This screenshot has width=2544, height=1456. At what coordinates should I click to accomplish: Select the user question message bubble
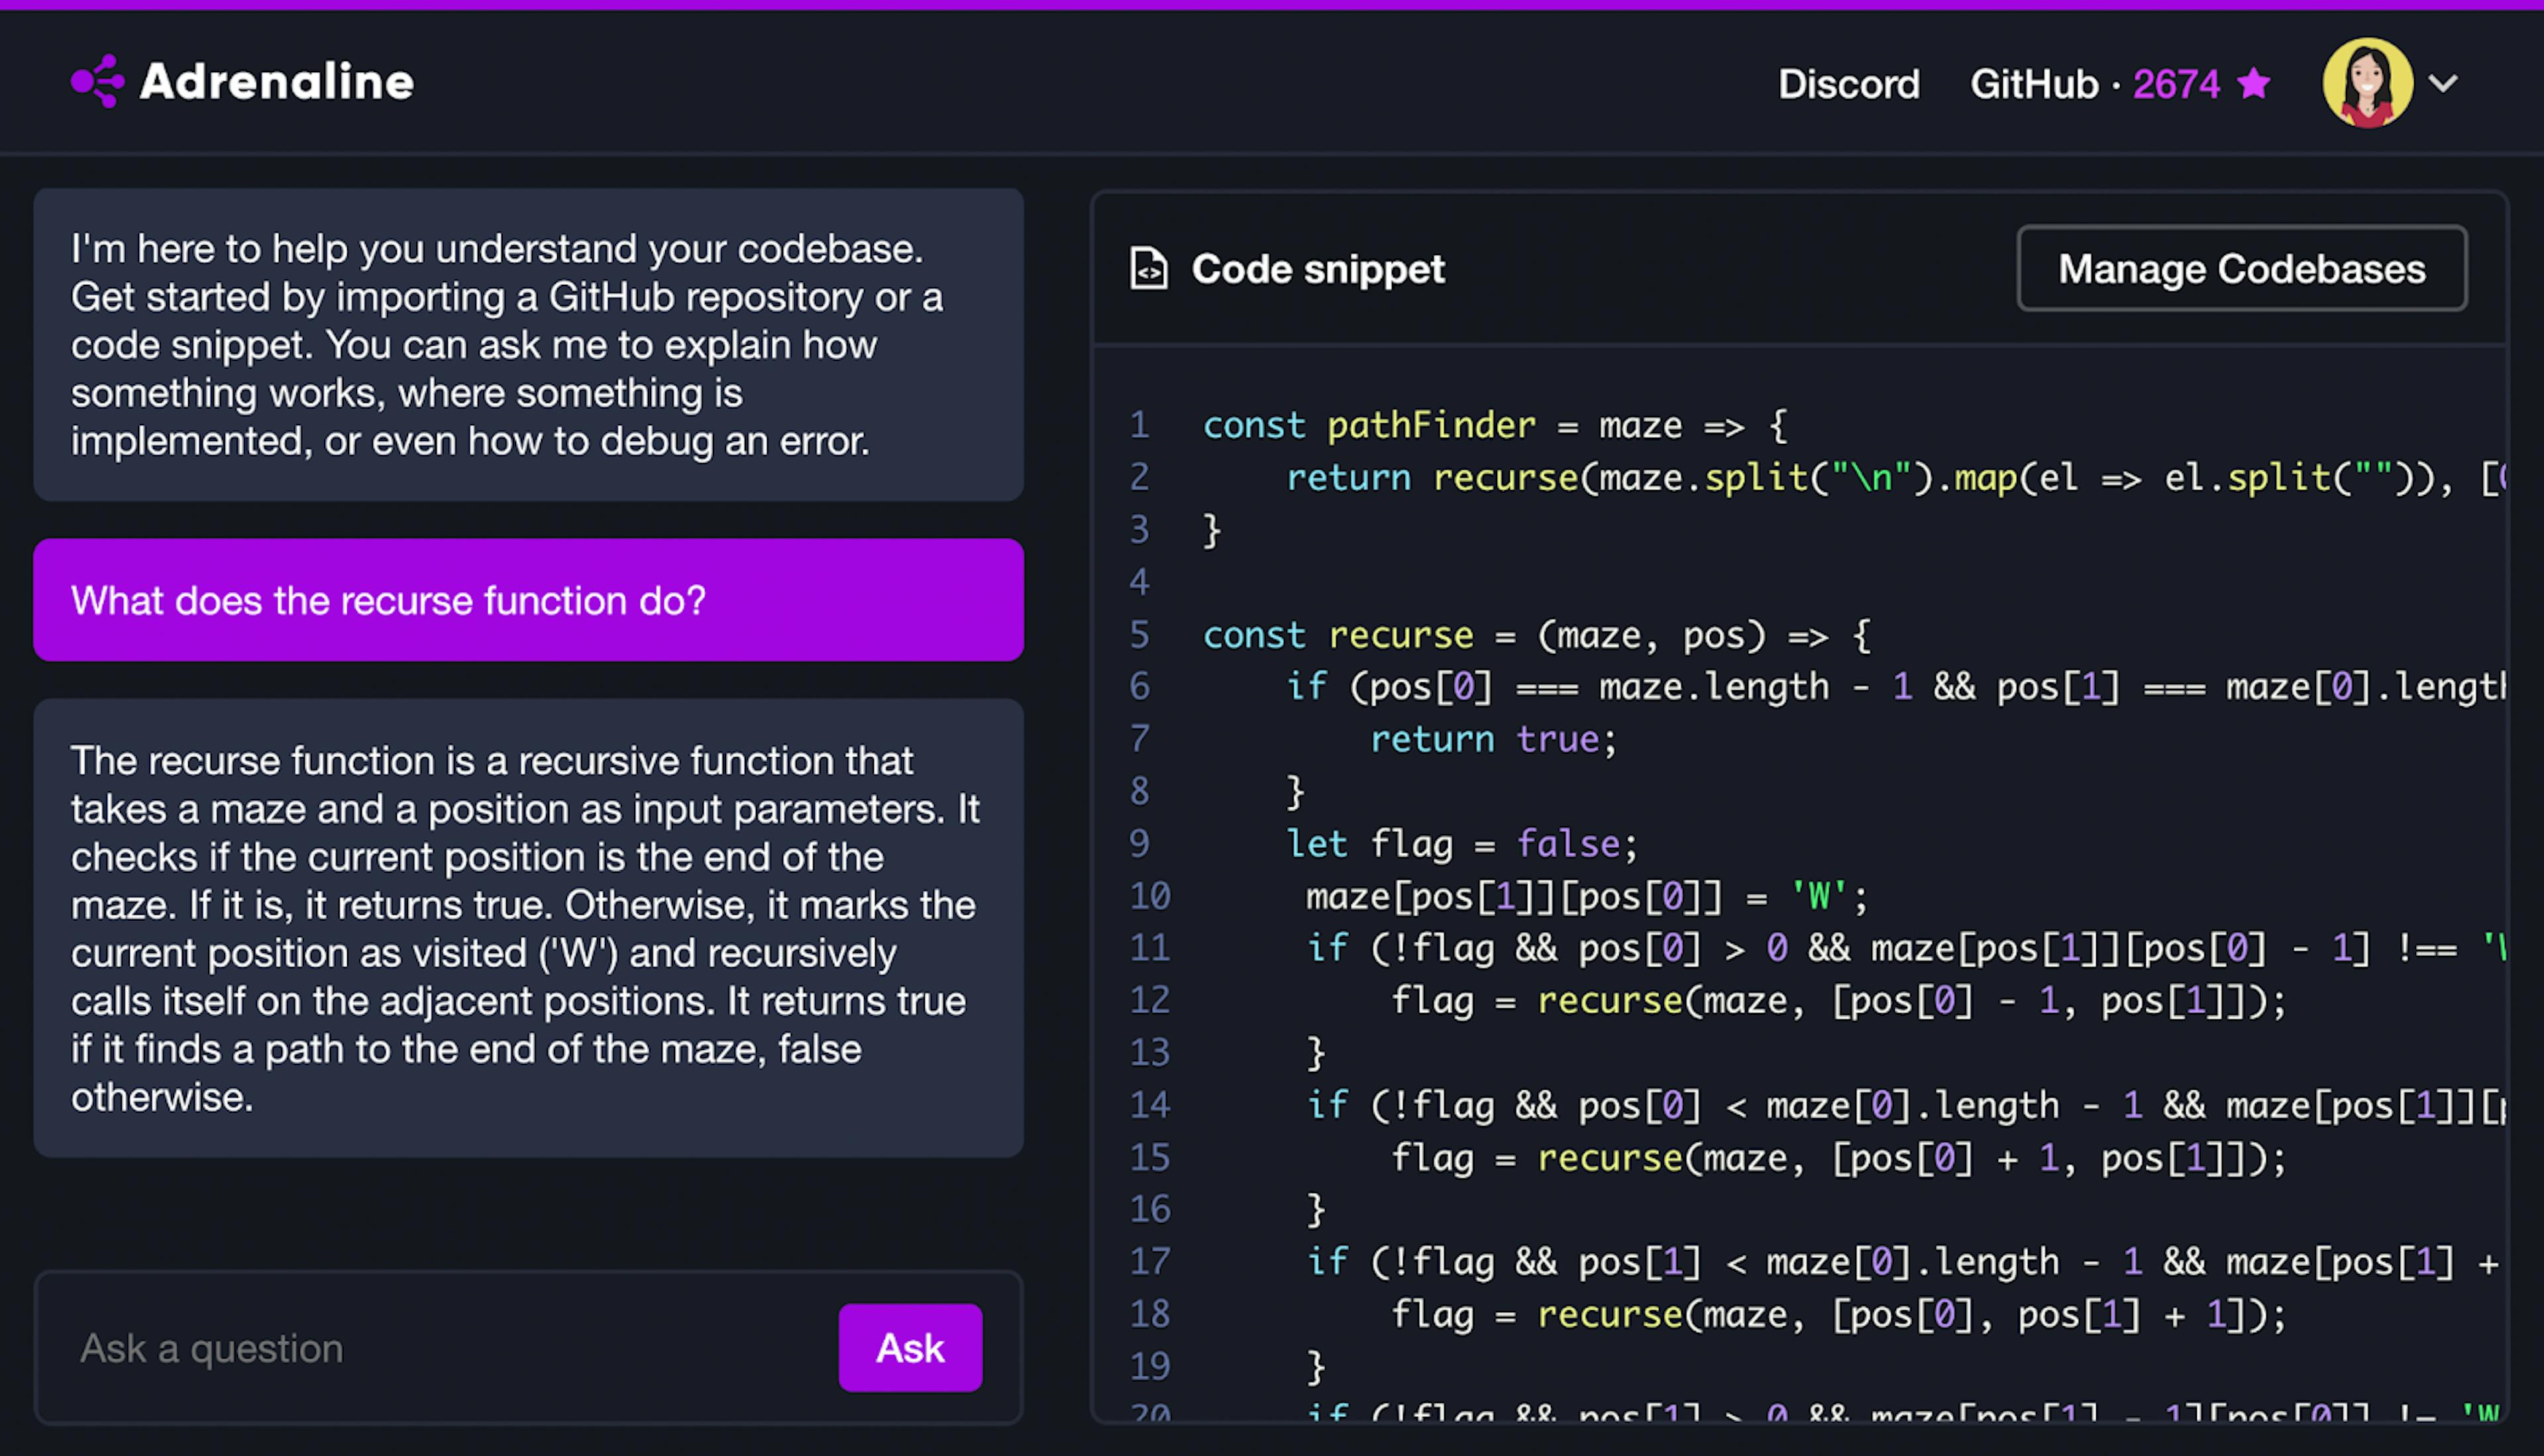point(528,600)
